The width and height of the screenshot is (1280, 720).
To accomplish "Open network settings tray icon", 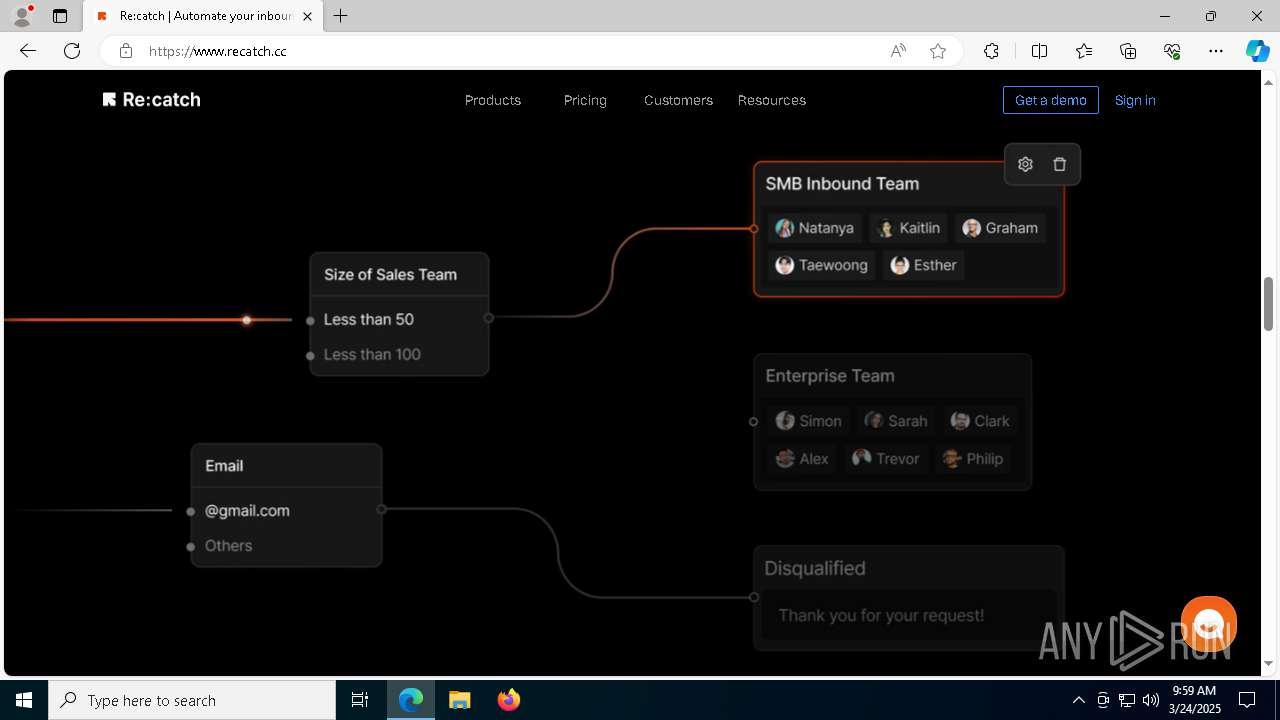I will 1127,700.
